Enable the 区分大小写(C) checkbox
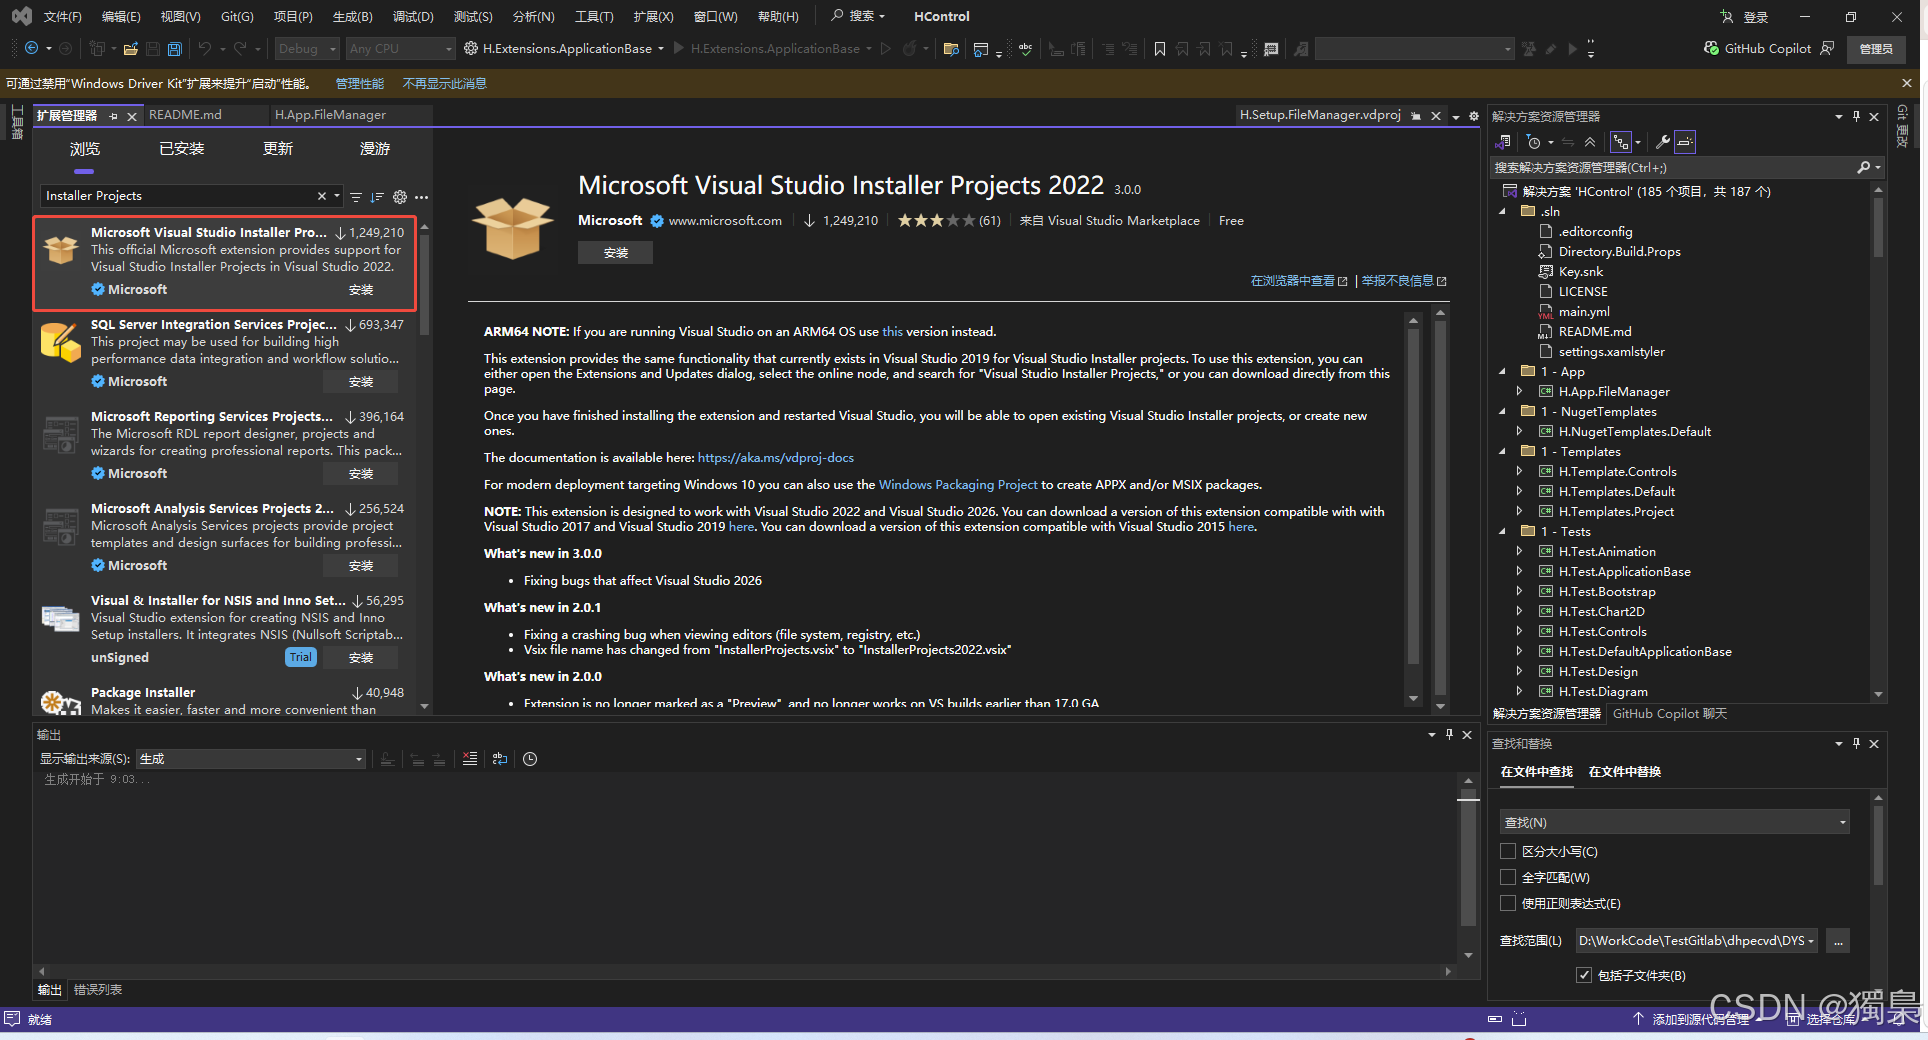 point(1508,851)
